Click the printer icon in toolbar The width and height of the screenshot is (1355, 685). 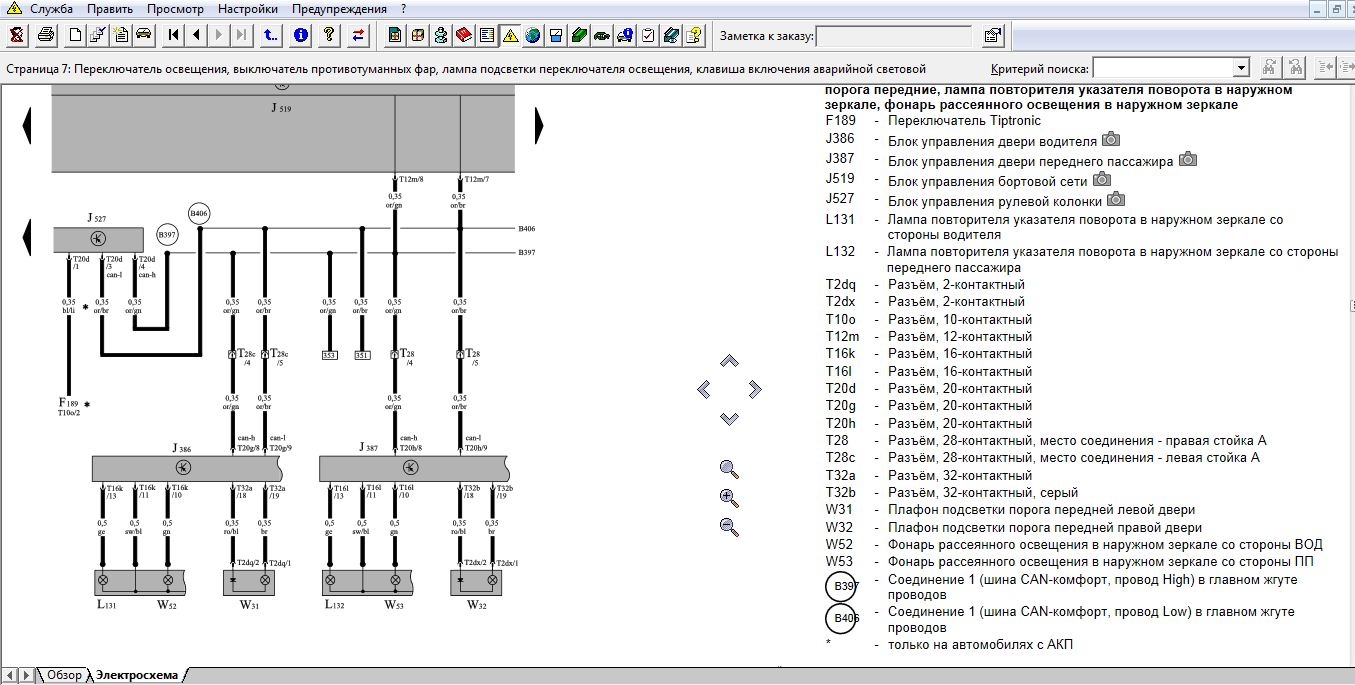pyautogui.click(x=45, y=36)
